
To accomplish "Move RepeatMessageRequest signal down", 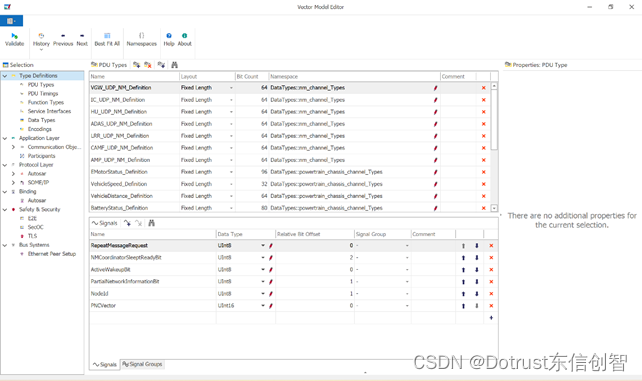I will click(477, 246).
